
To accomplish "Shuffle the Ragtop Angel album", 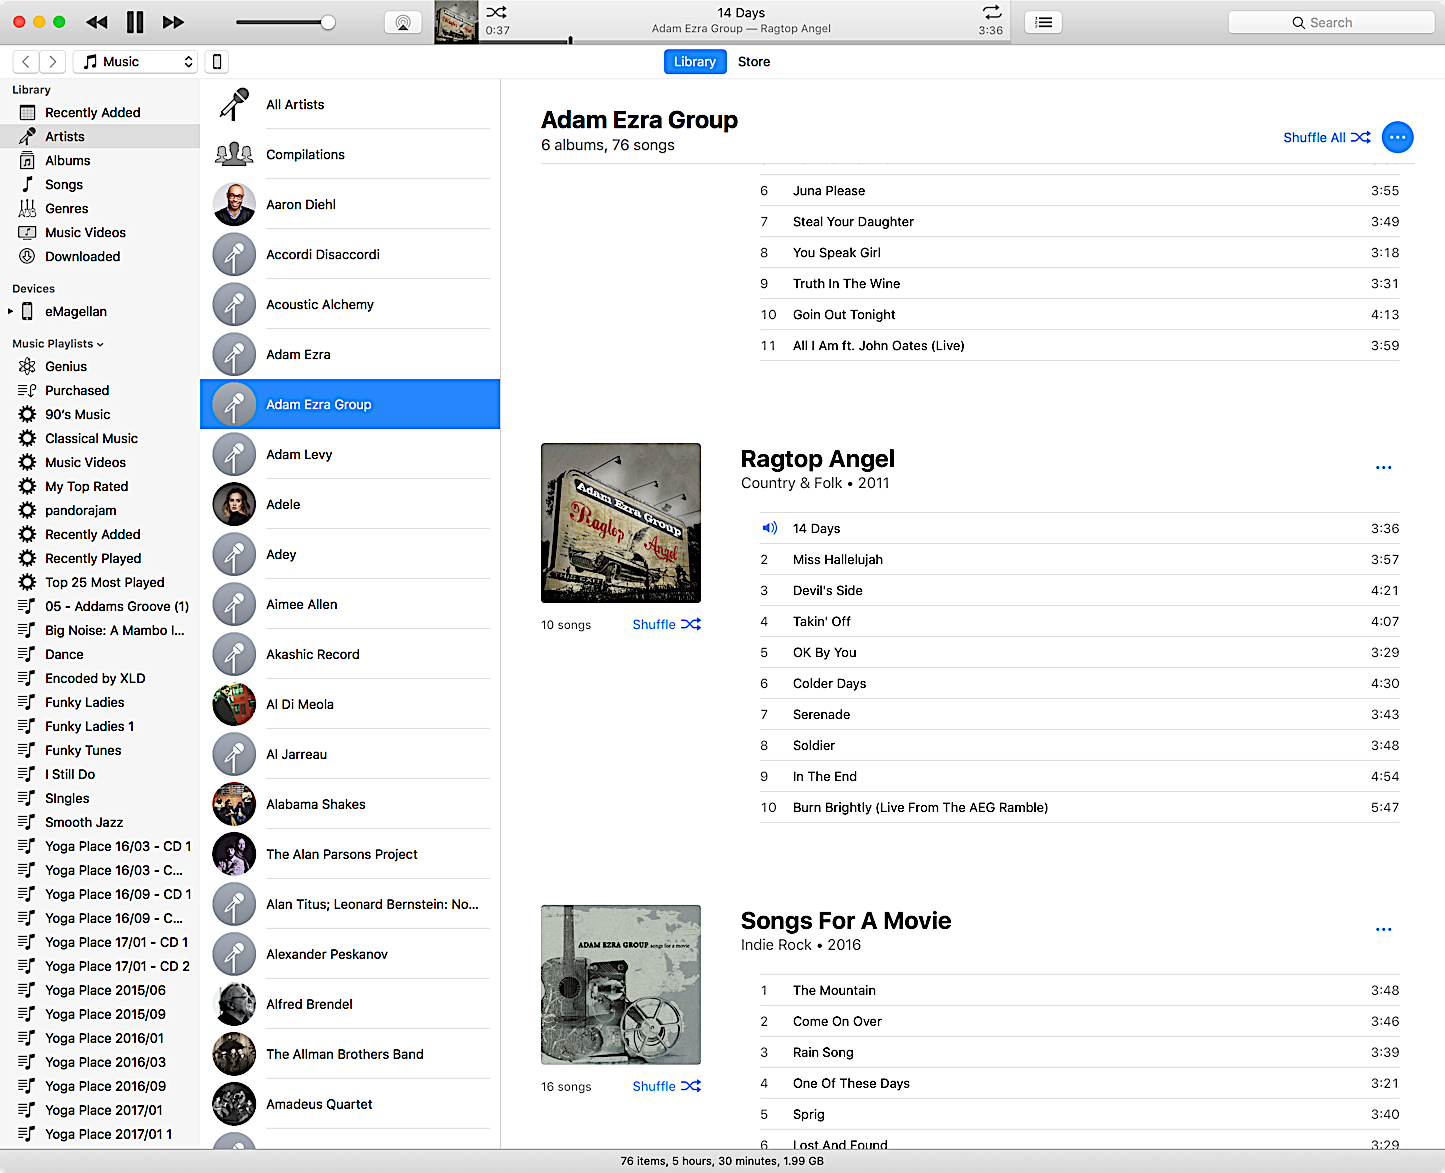I will [667, 625].
